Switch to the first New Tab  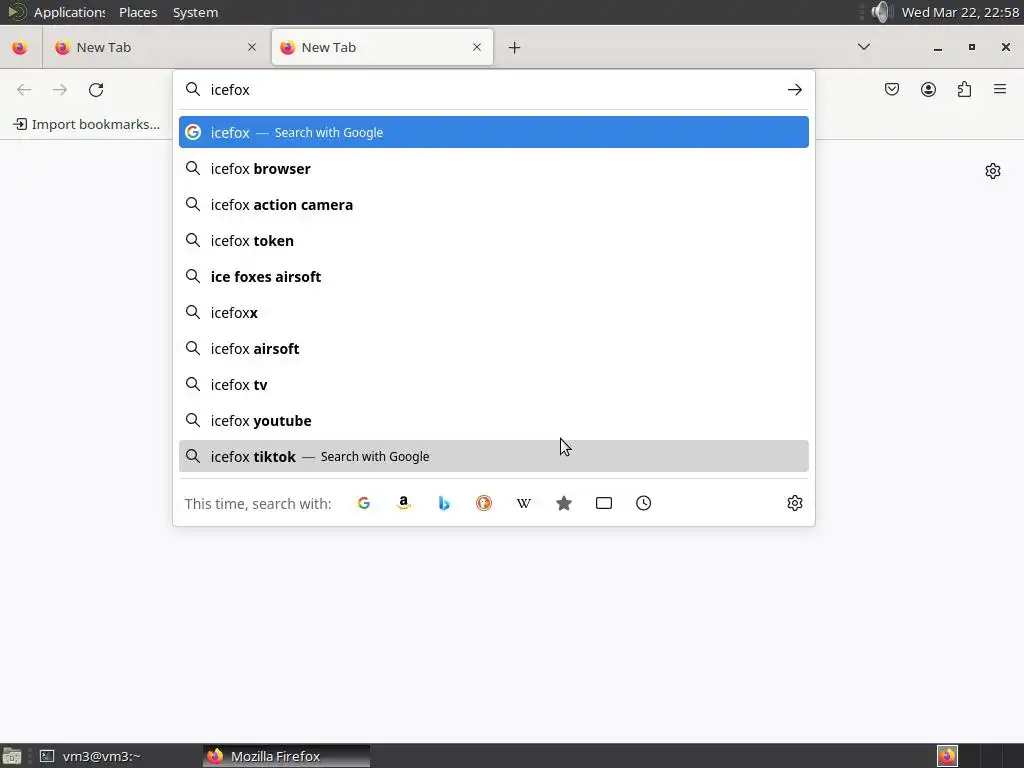point(155,47)
